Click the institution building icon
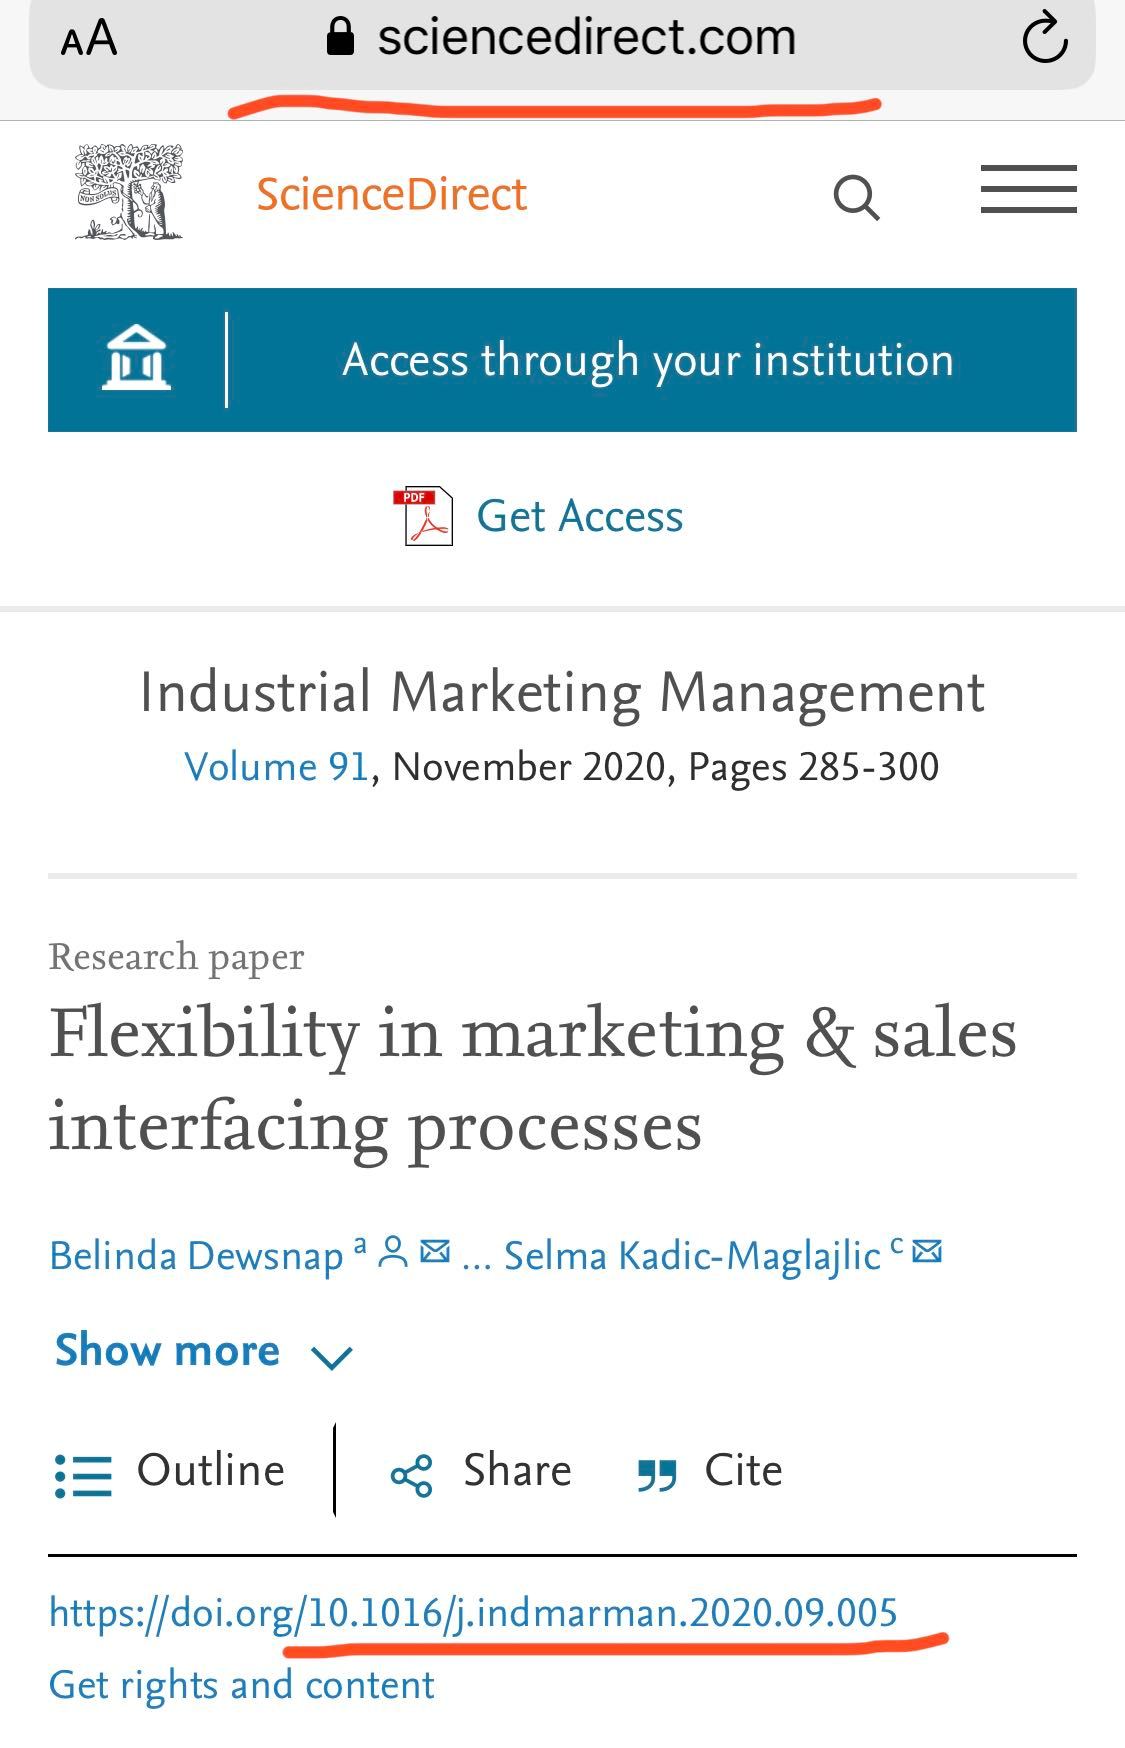Viewport: 1125px width, 1748px height. (x=137, y=358)
